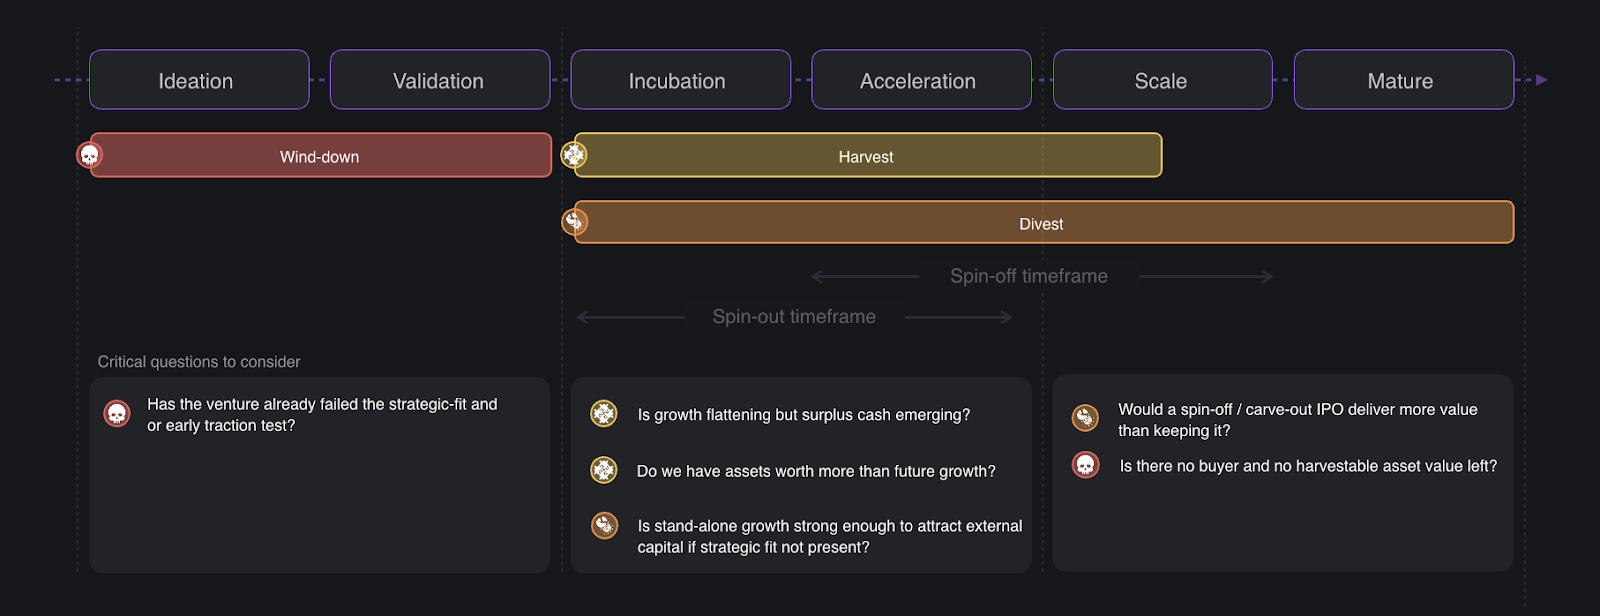Open the Incubation stage

tap(680, 80)
